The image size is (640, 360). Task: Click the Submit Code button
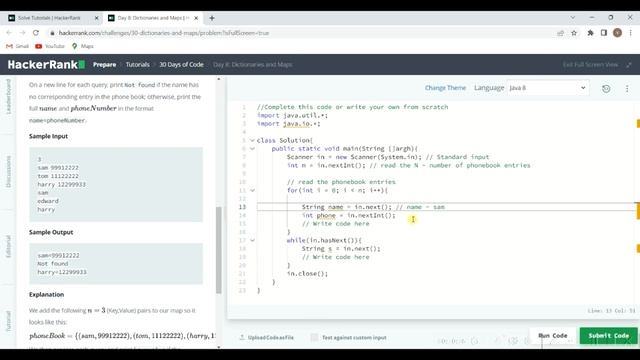[x=609, y=336]
